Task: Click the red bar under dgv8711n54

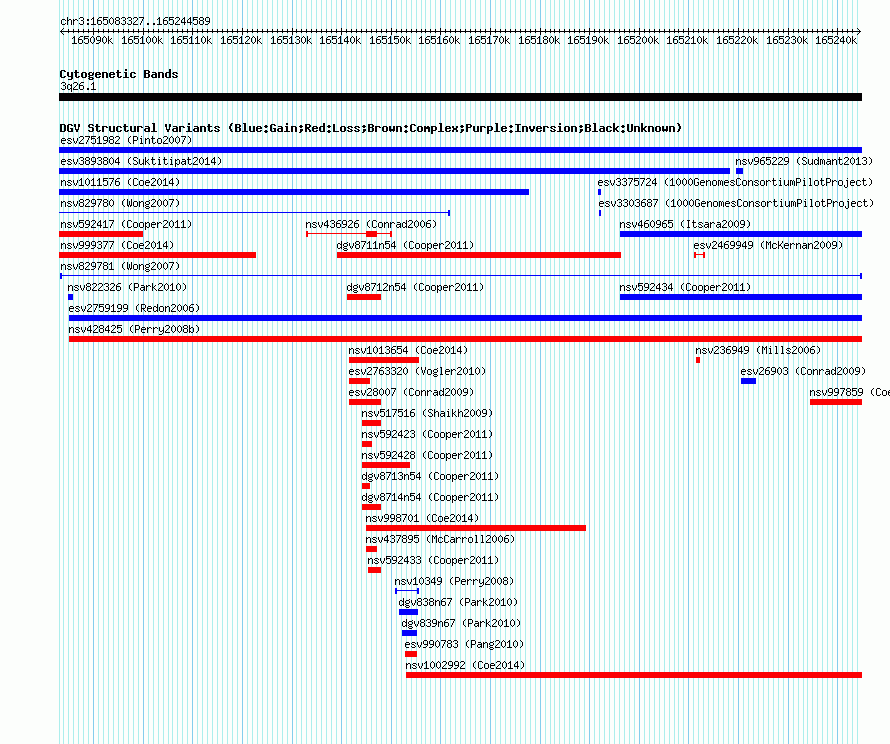Action: coord(478,255)
